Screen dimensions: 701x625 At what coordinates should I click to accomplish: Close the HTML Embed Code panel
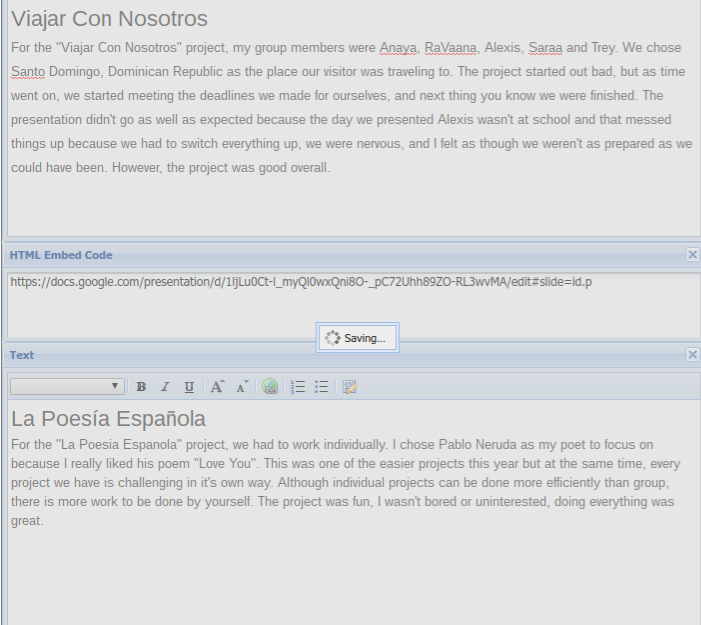pos(692,255)
